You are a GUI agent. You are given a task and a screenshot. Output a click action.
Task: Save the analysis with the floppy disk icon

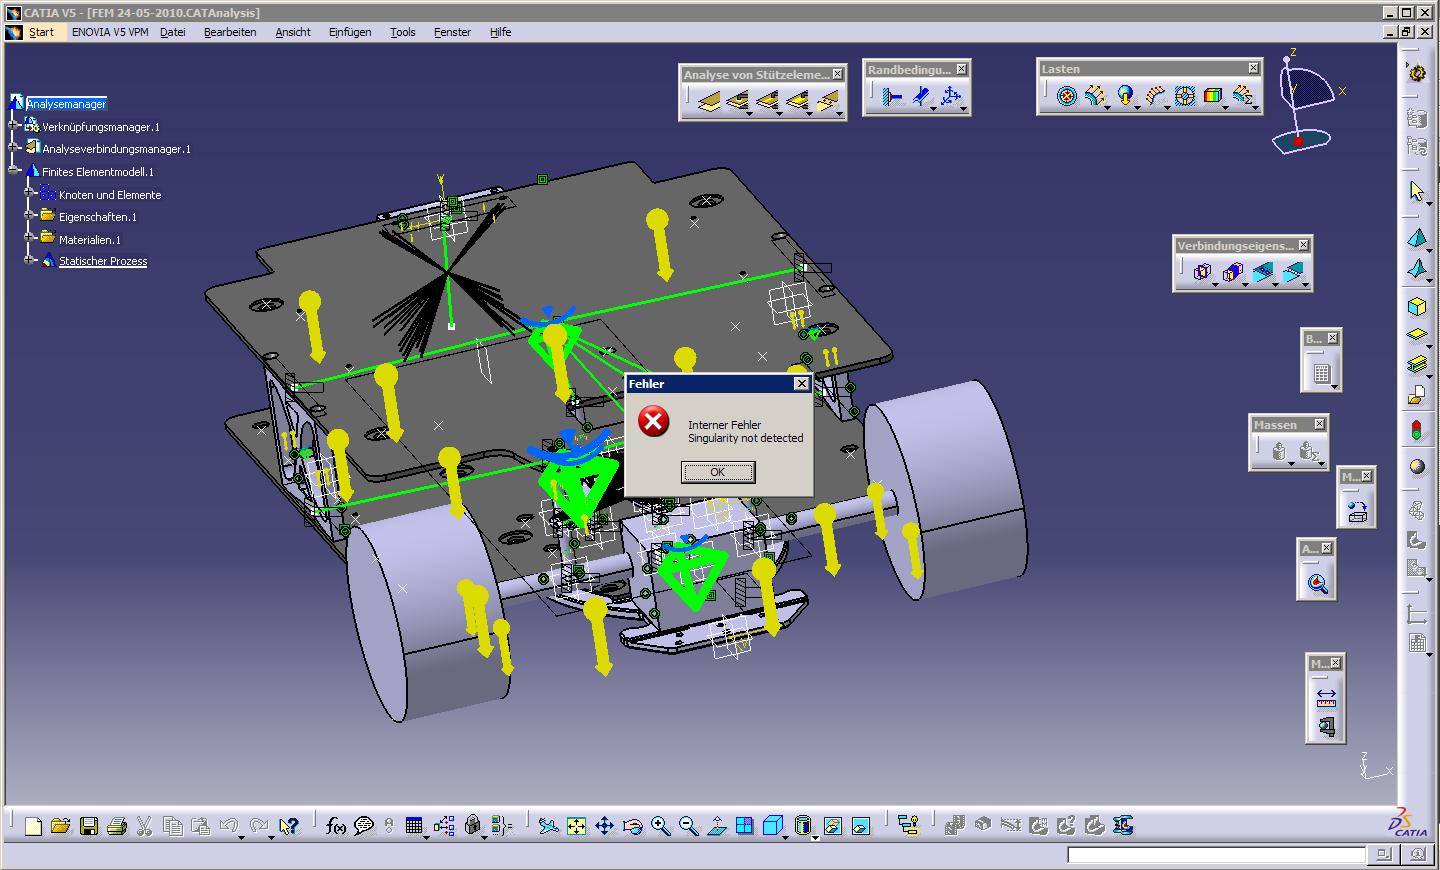coord(88,826)
